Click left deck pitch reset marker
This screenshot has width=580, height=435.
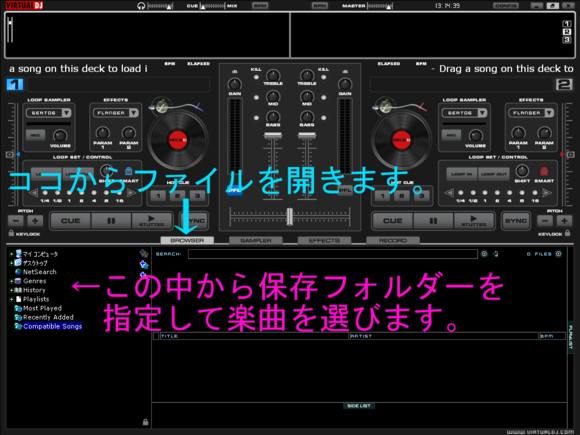(x=10, y=154)
